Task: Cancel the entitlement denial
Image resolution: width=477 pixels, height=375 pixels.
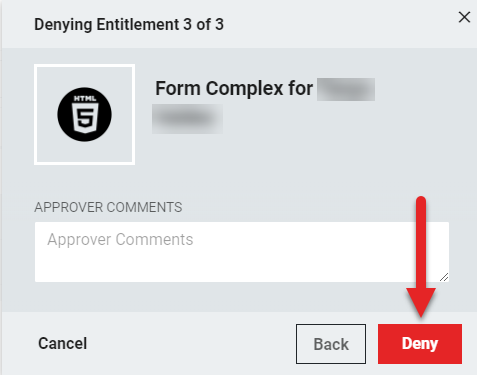Action: pyautogui.click(x=63, y=343)
